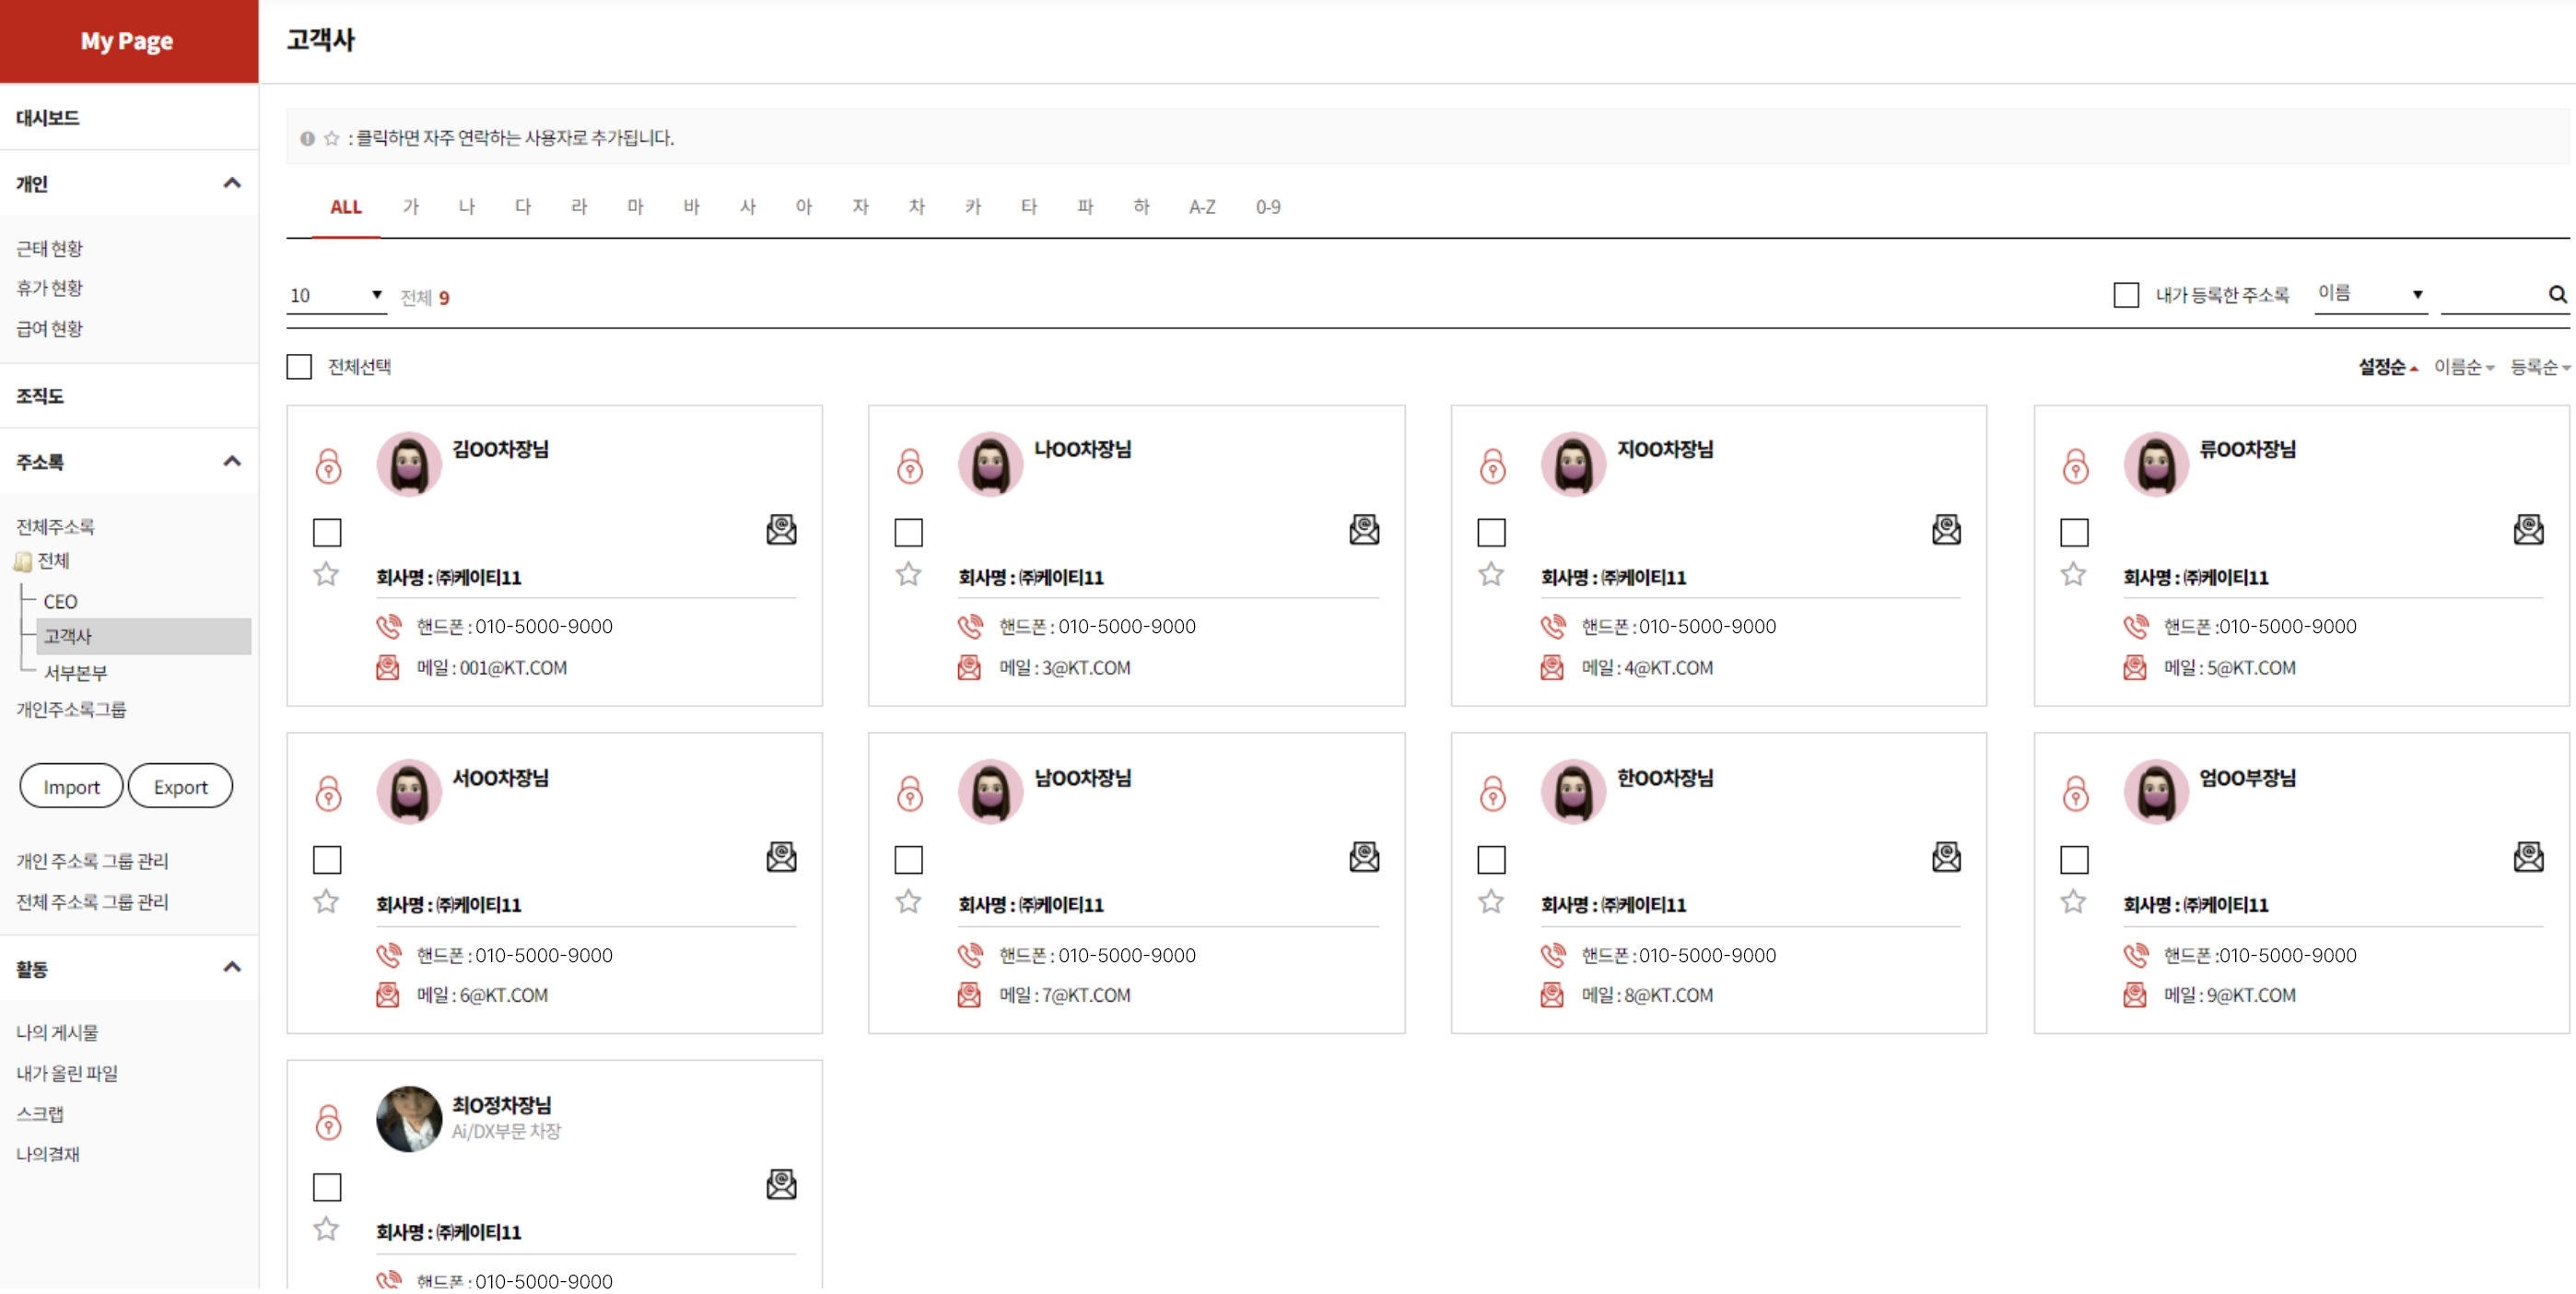Image resolution: width=2576 pixels, height=1294 pixels.
Task: Click phone icon on 김OO차장님 card
Action: tap(388, 627)
